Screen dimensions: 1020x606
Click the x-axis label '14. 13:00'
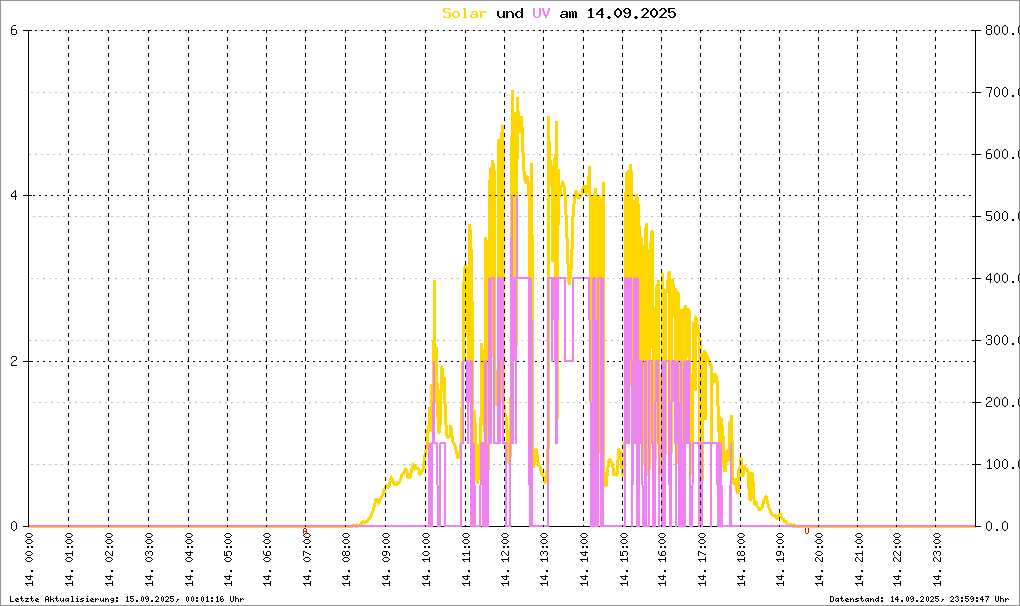tap(544, 560)
